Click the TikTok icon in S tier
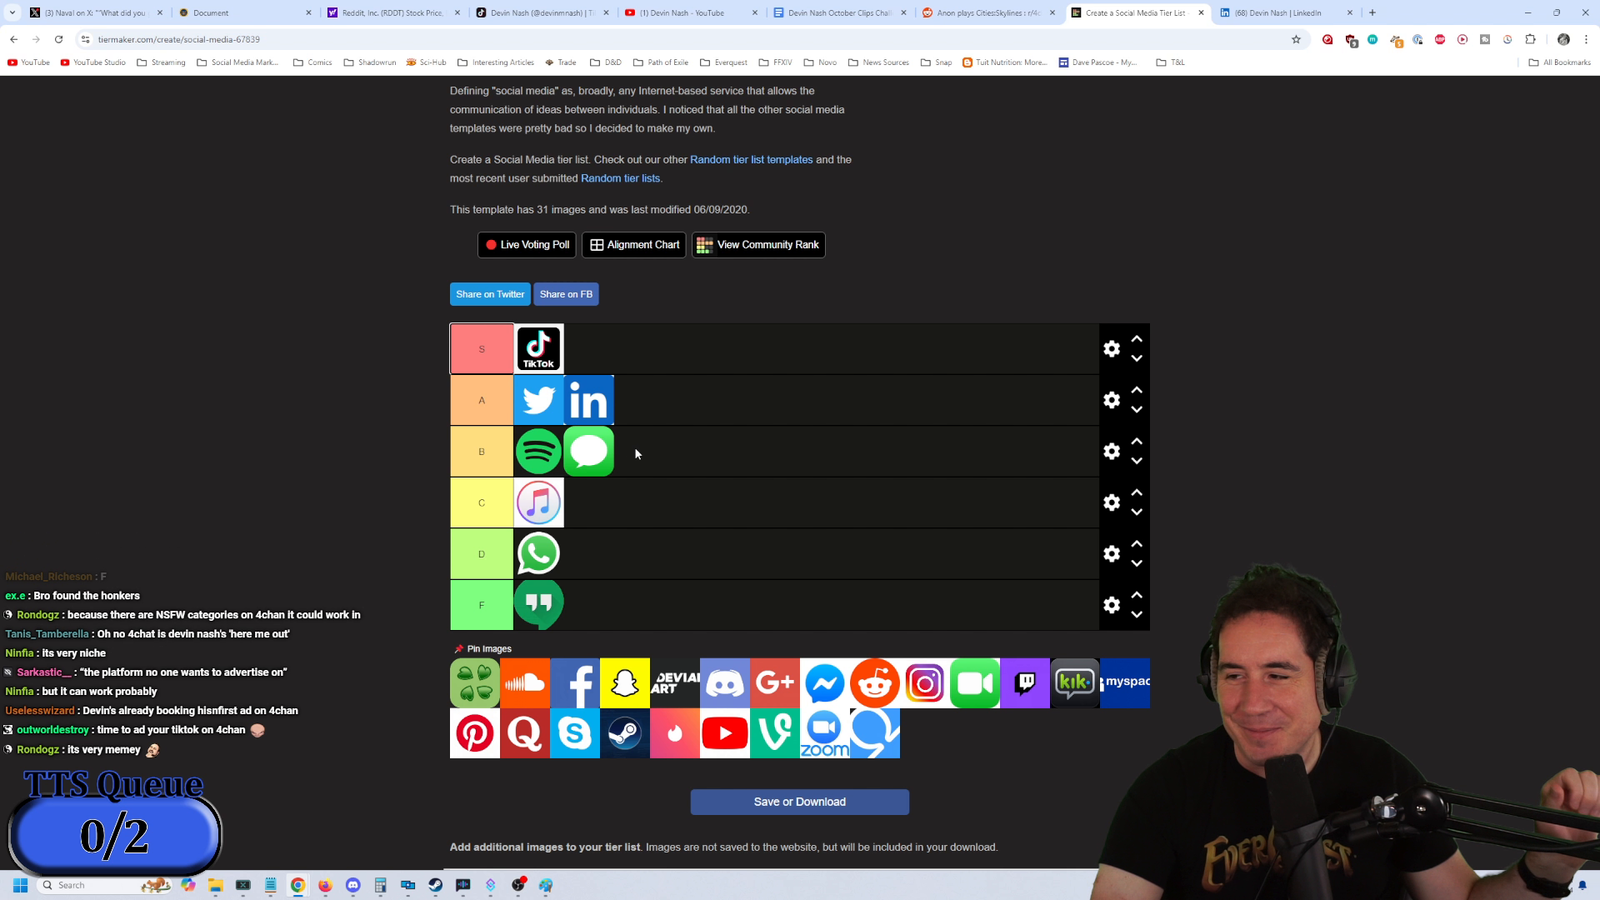 tap(539, 349)
